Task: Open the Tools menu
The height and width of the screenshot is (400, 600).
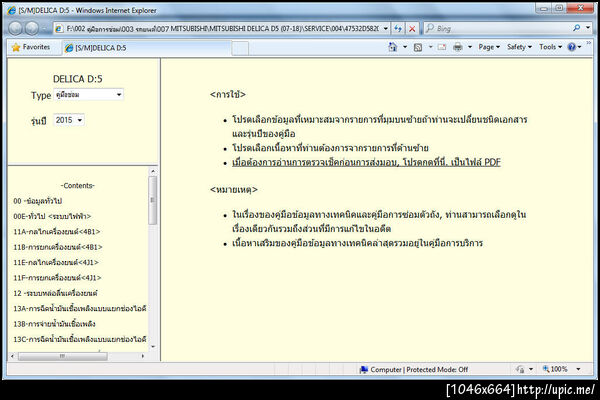Action: pyautogui.click(x=550, y=47)
